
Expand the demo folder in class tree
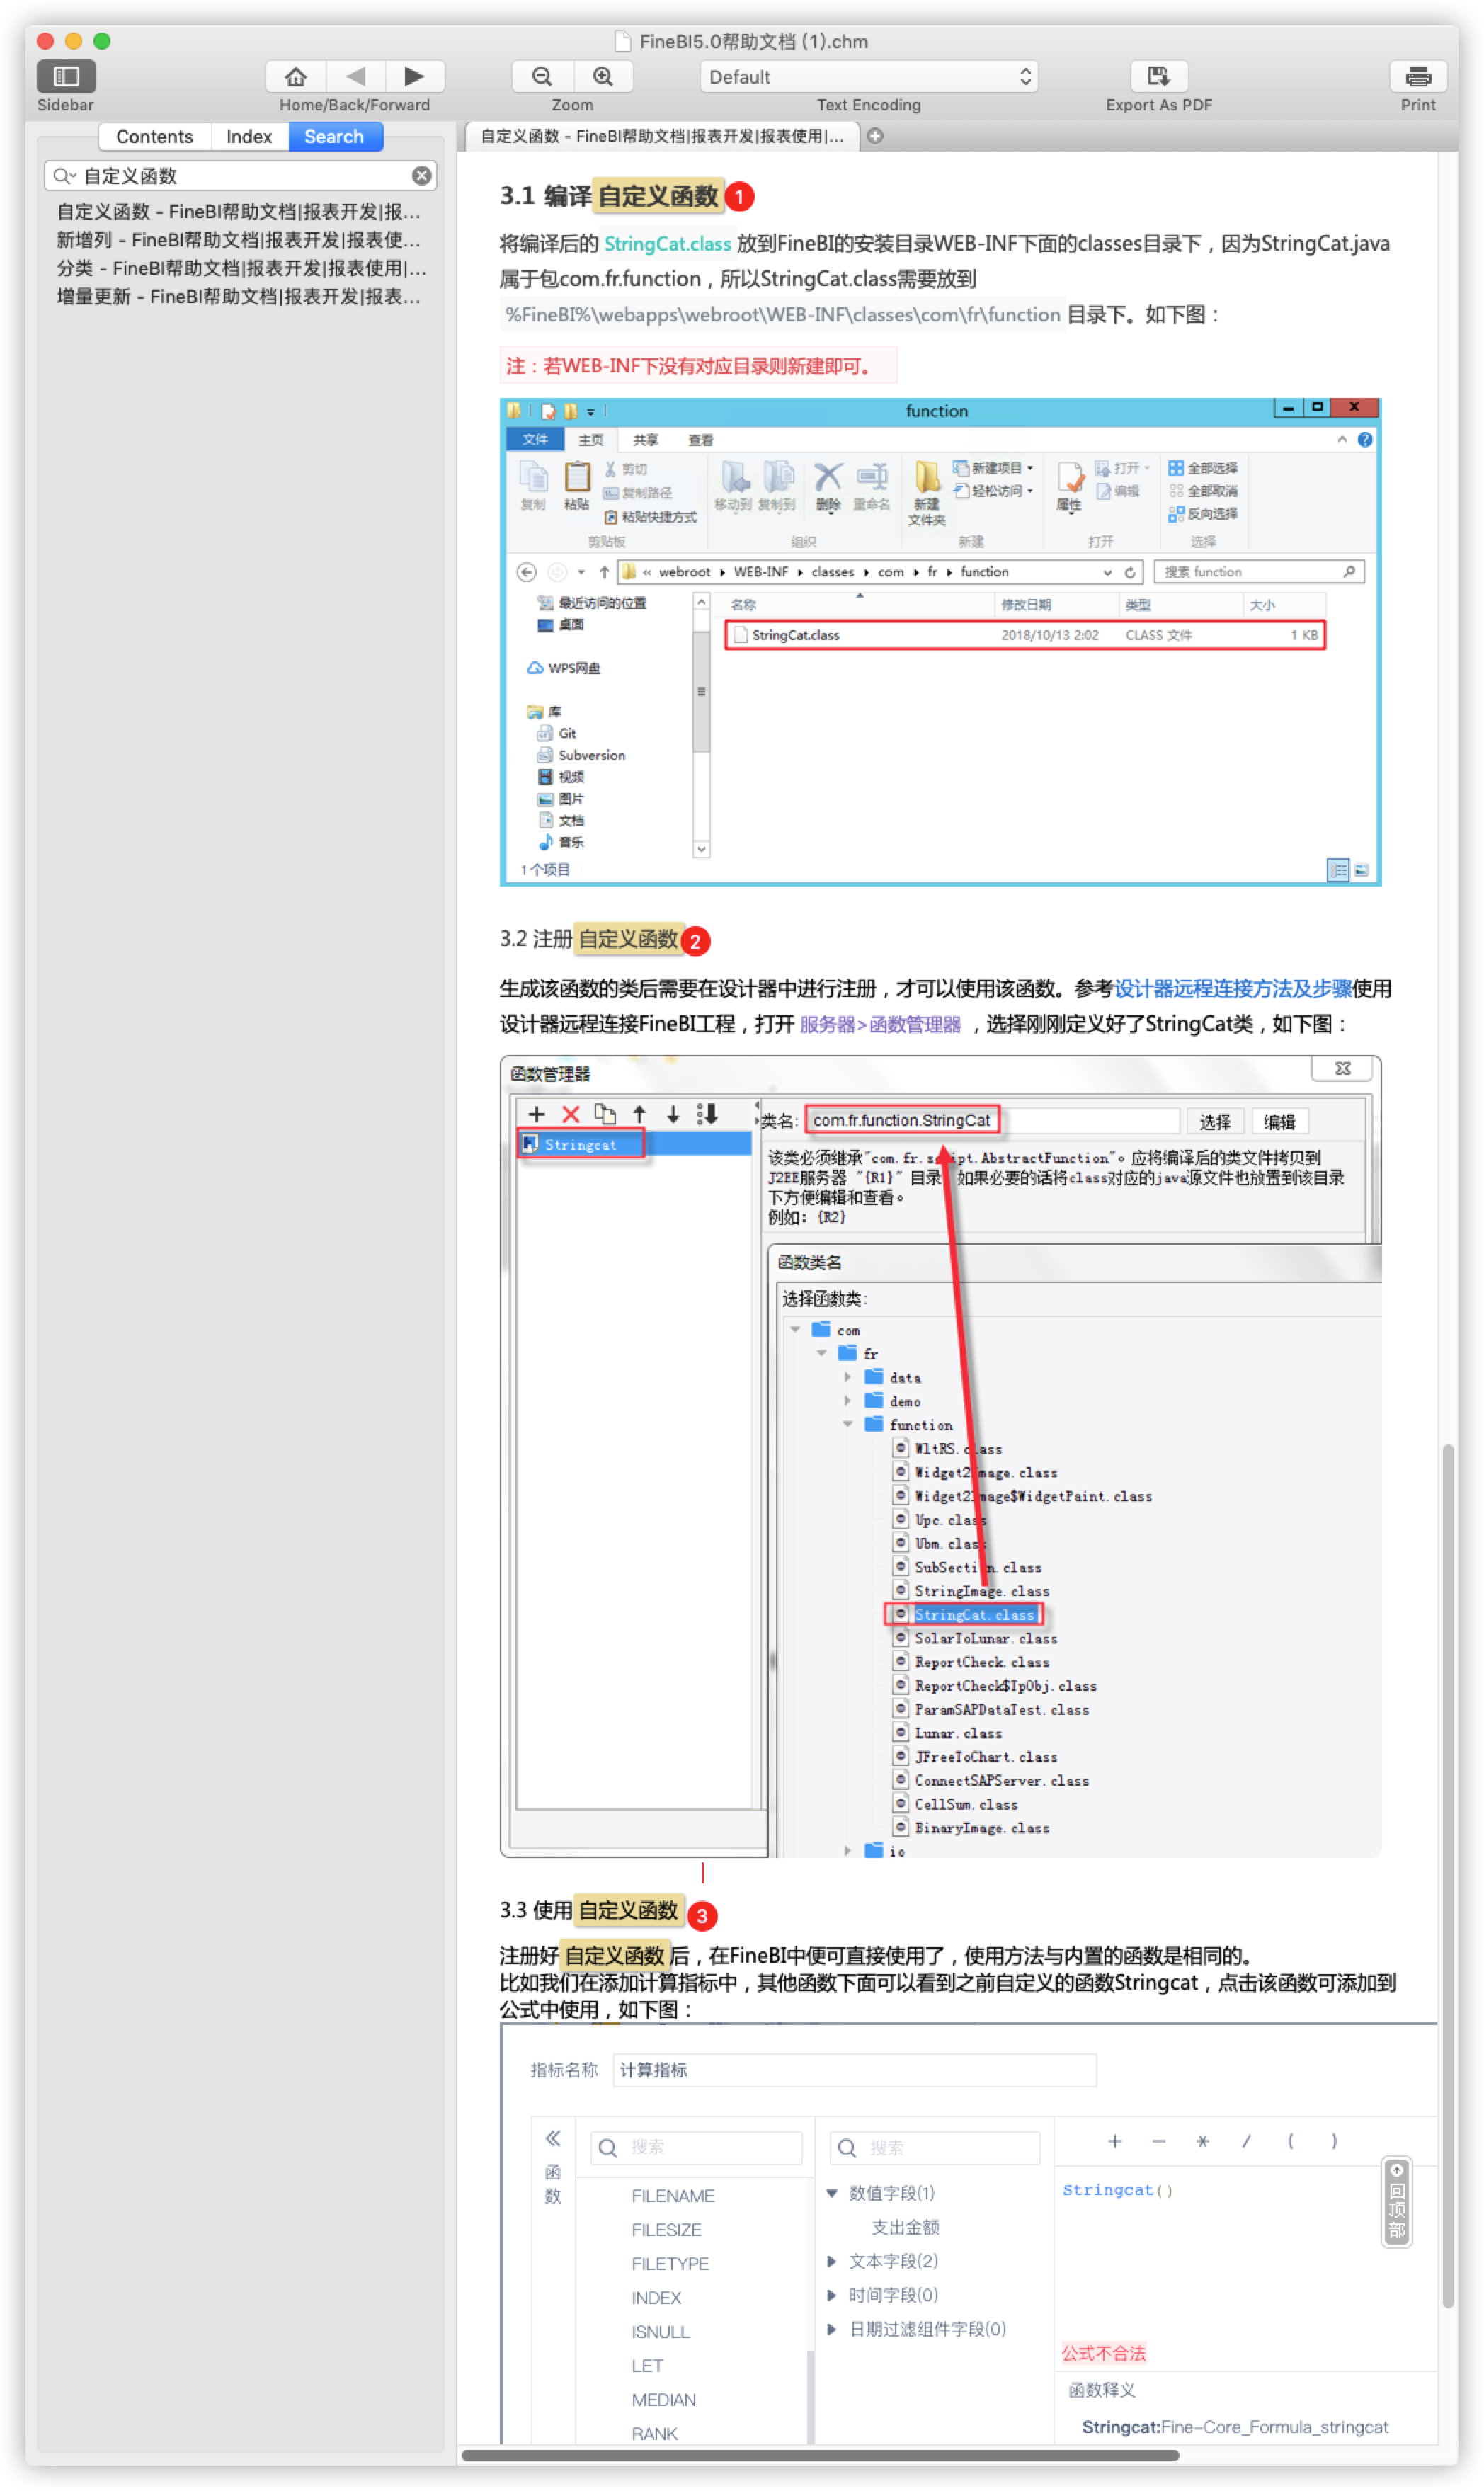[x=847, y=1401]
